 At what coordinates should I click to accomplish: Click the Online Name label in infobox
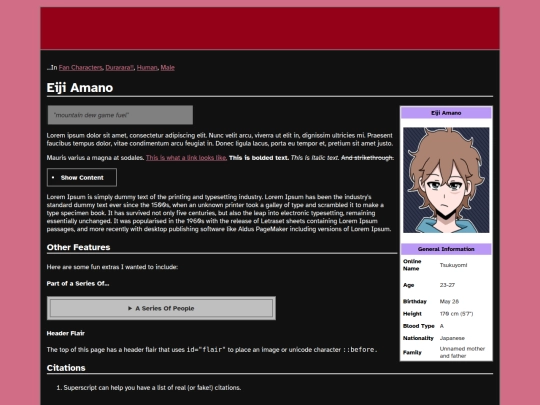(412, 265)
